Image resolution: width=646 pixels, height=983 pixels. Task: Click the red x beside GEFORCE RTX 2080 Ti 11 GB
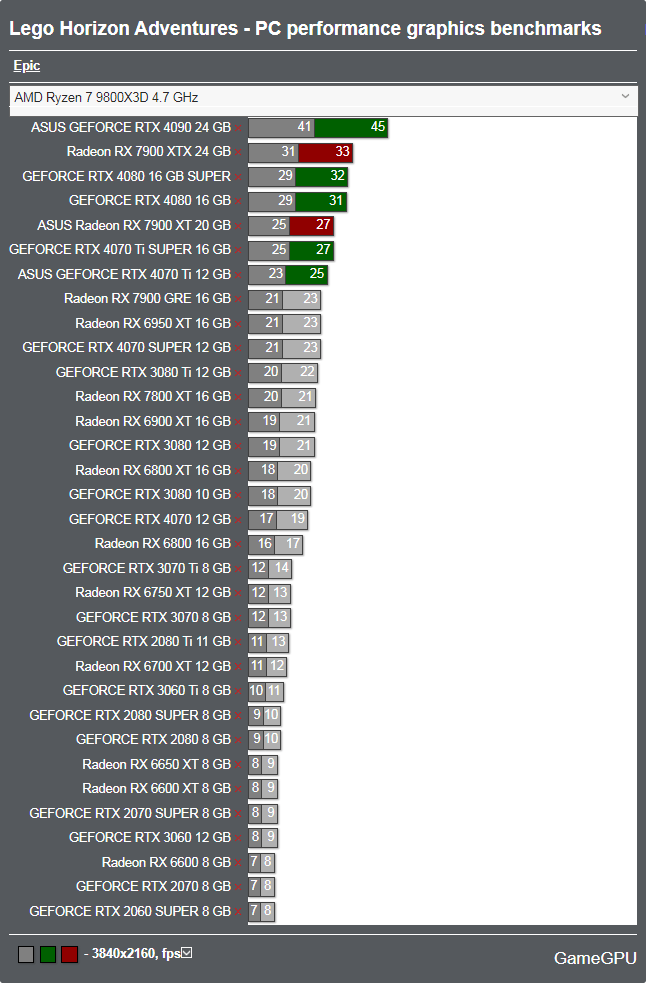[x=238, y=643]
